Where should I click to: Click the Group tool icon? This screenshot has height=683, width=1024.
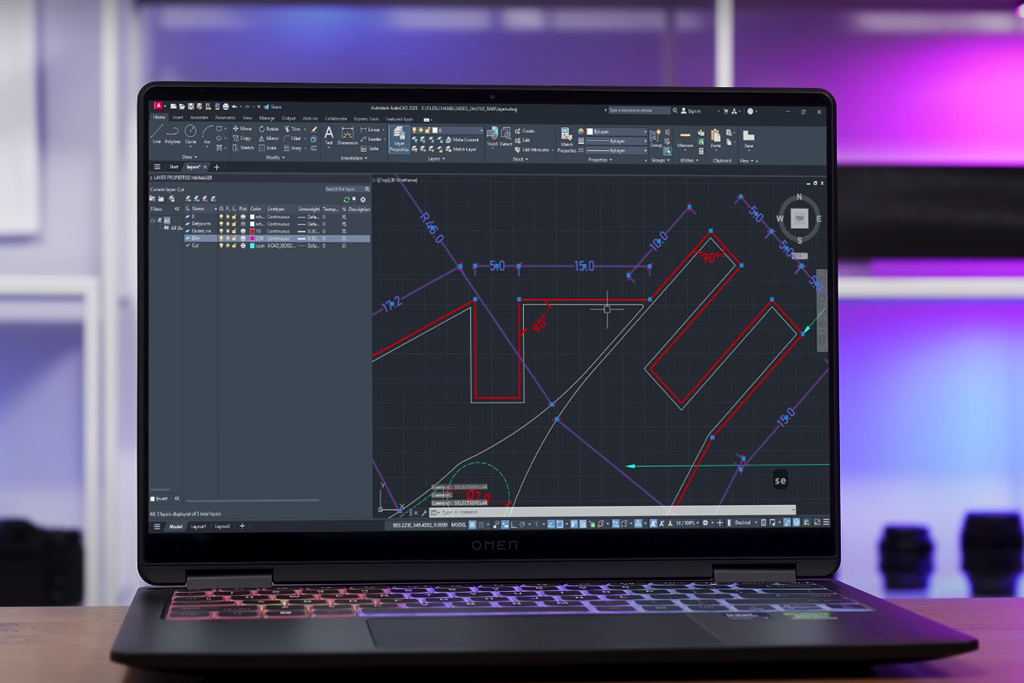pyautogui.click(x=656, y=138)
